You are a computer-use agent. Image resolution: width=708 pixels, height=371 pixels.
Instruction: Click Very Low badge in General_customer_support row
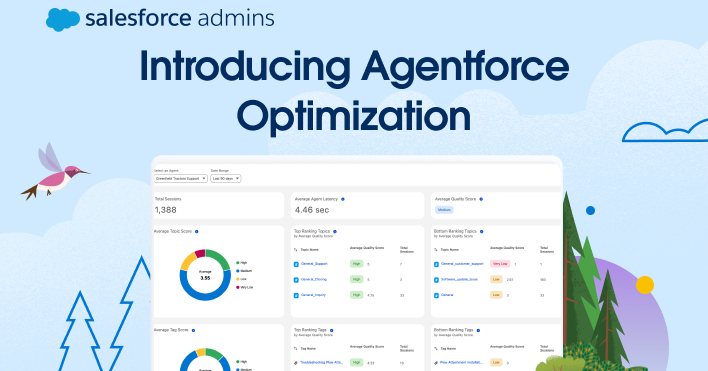point(500,264)
